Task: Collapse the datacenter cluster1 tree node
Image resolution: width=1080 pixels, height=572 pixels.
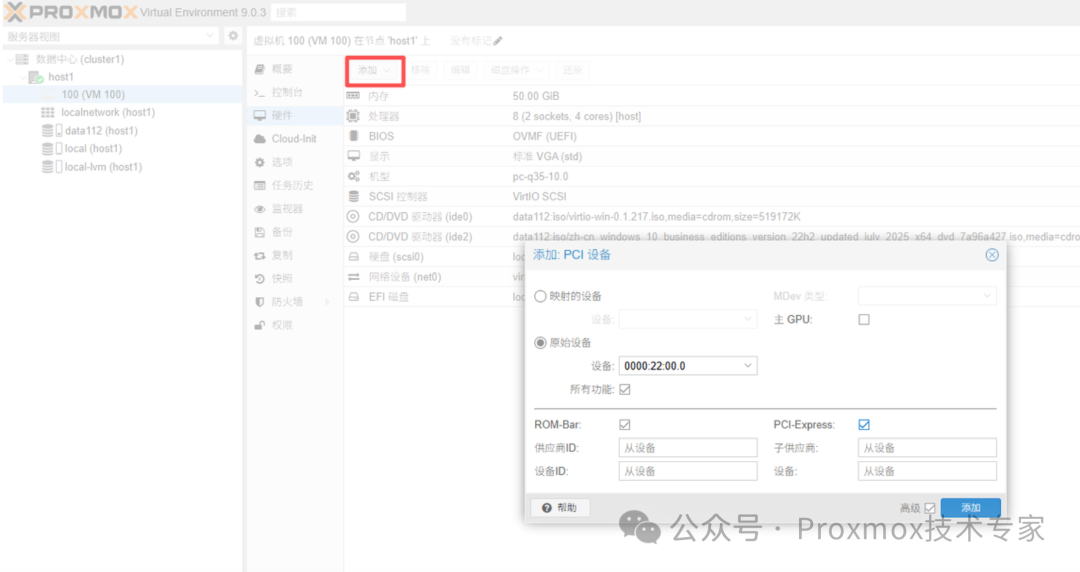Action: 9,59
